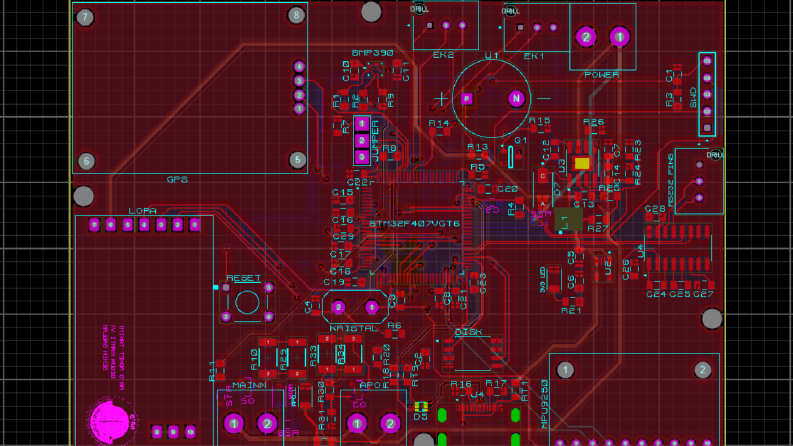Select the yellow thermal pad of U3
Viewport: 793px width, 446px height.
[x=582, y=163]
